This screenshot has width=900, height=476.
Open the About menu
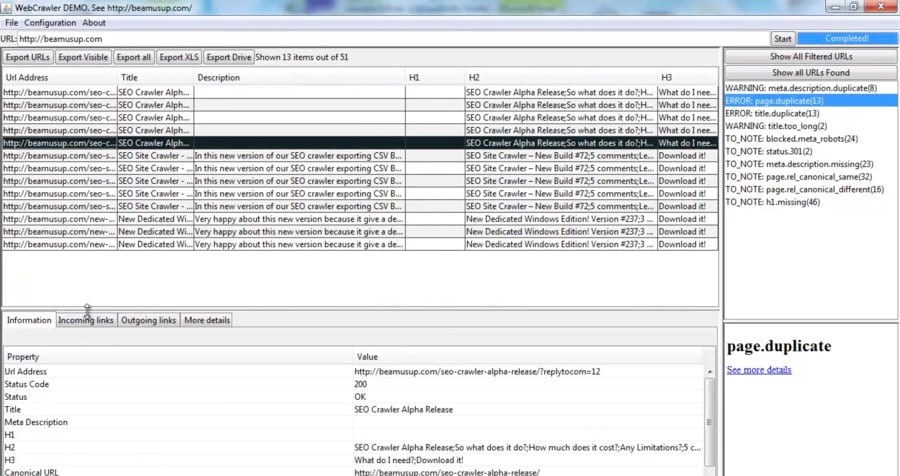[94, 23]
